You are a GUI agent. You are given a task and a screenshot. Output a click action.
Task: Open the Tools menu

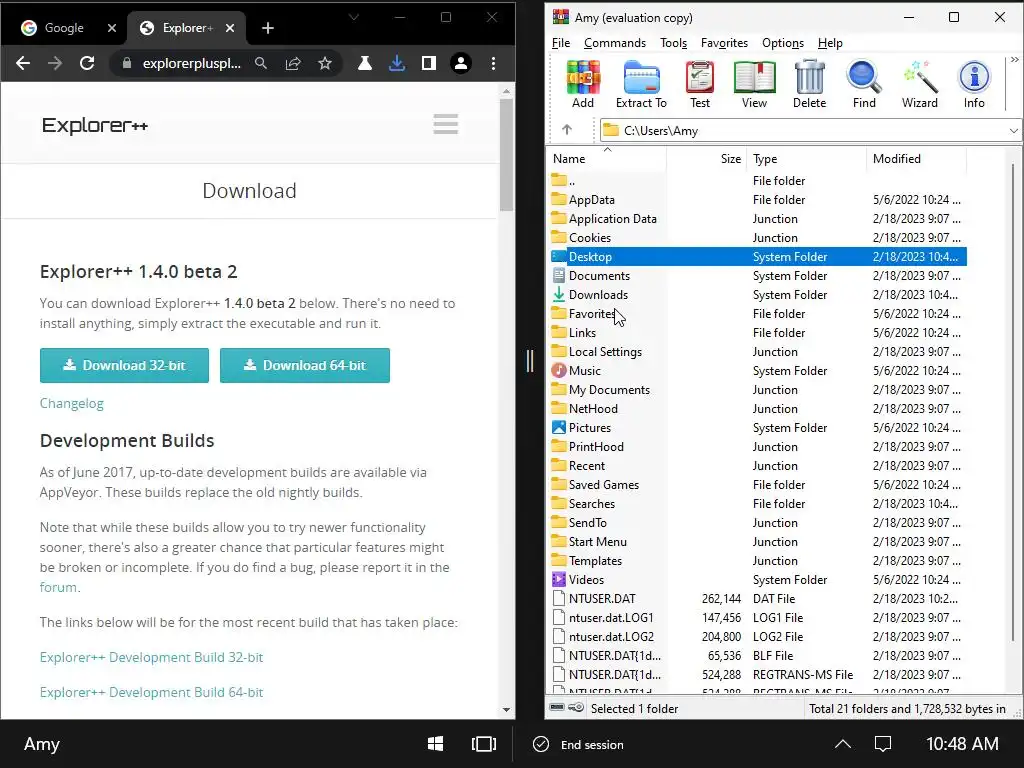pos(673,43)
